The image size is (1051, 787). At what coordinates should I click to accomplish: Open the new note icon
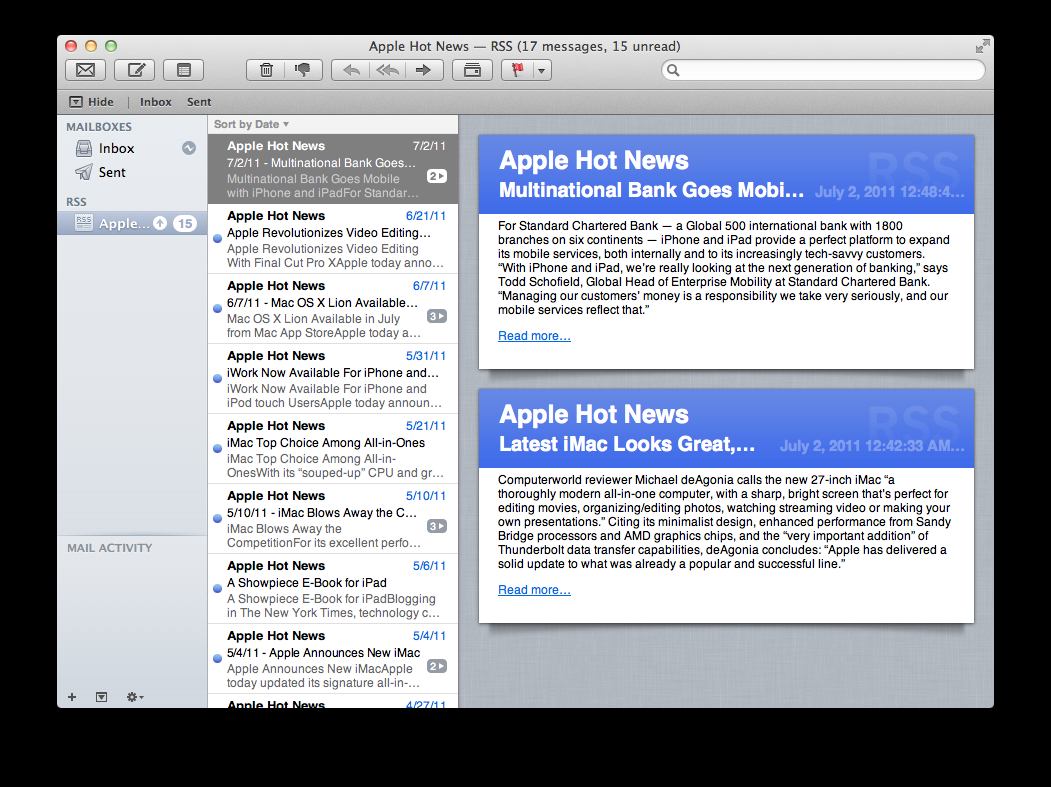coord(184,70)
